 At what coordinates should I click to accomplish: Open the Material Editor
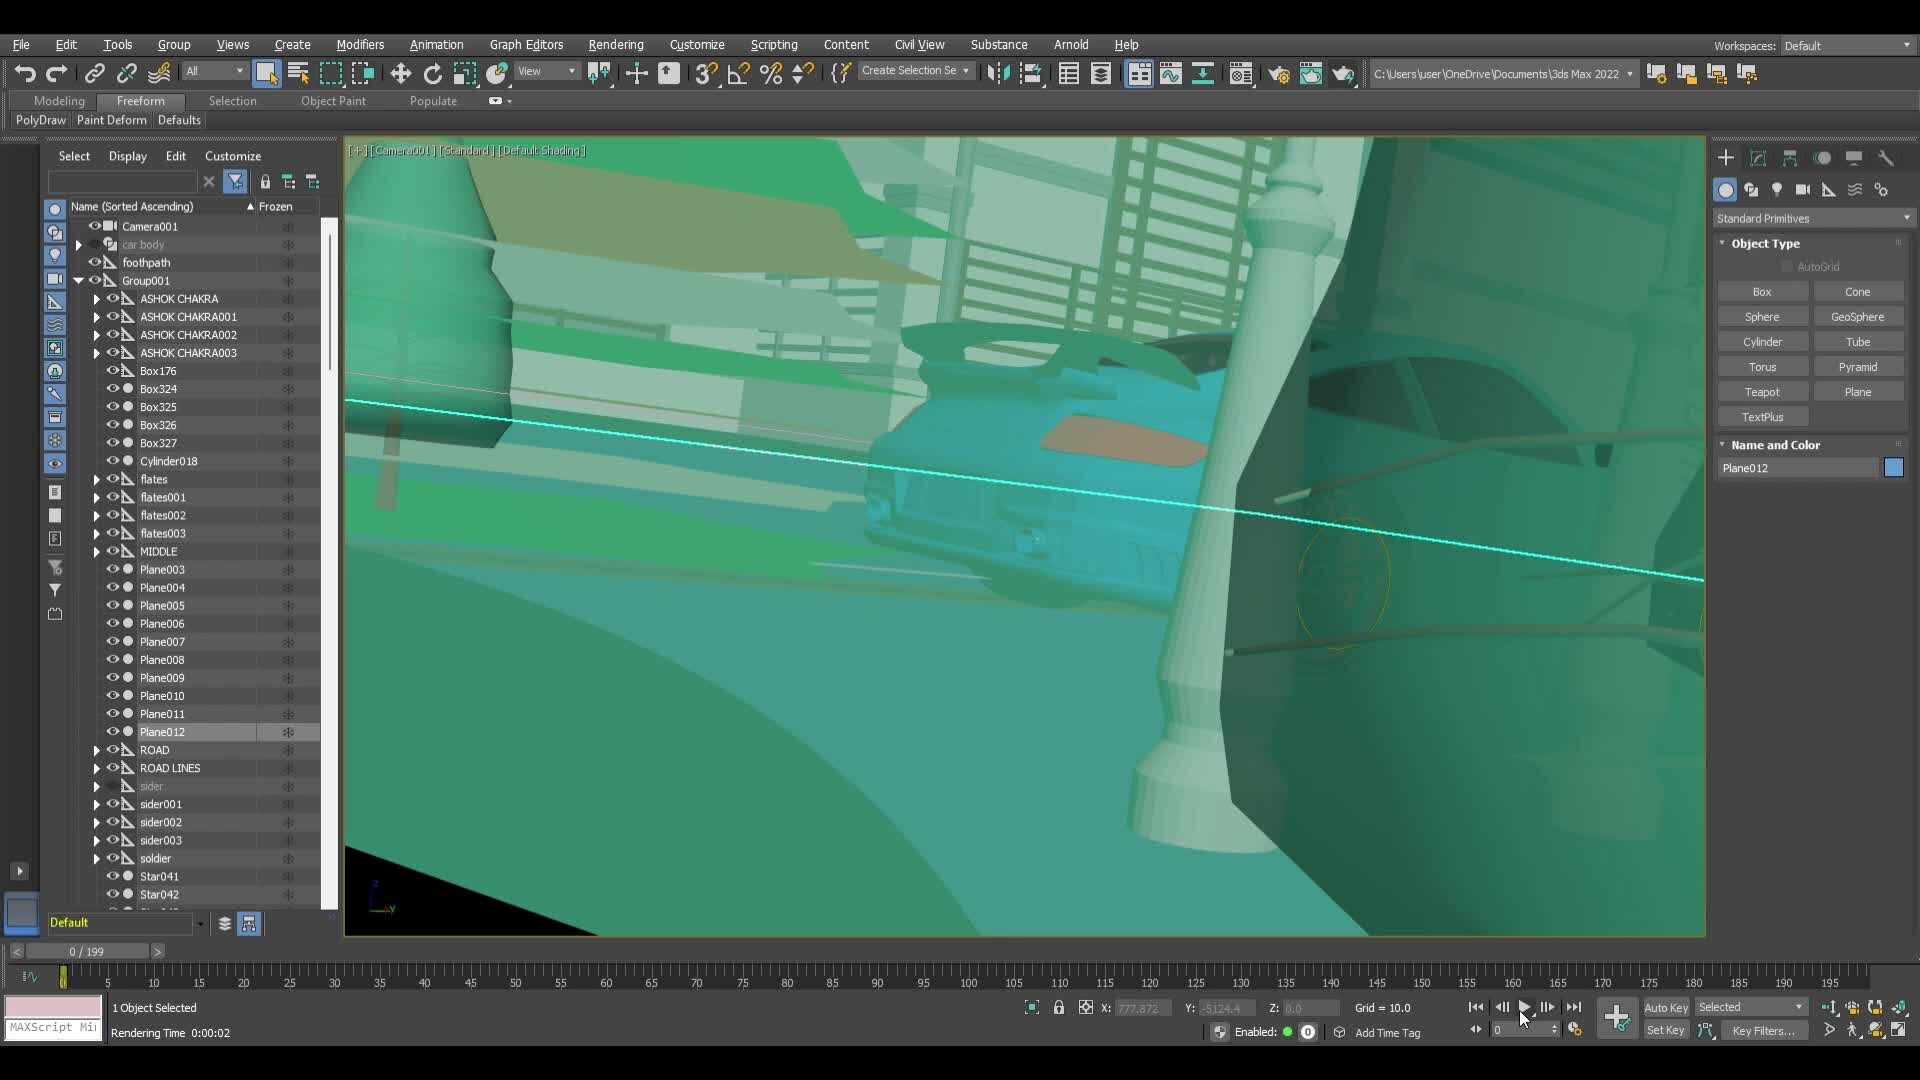1240,73
